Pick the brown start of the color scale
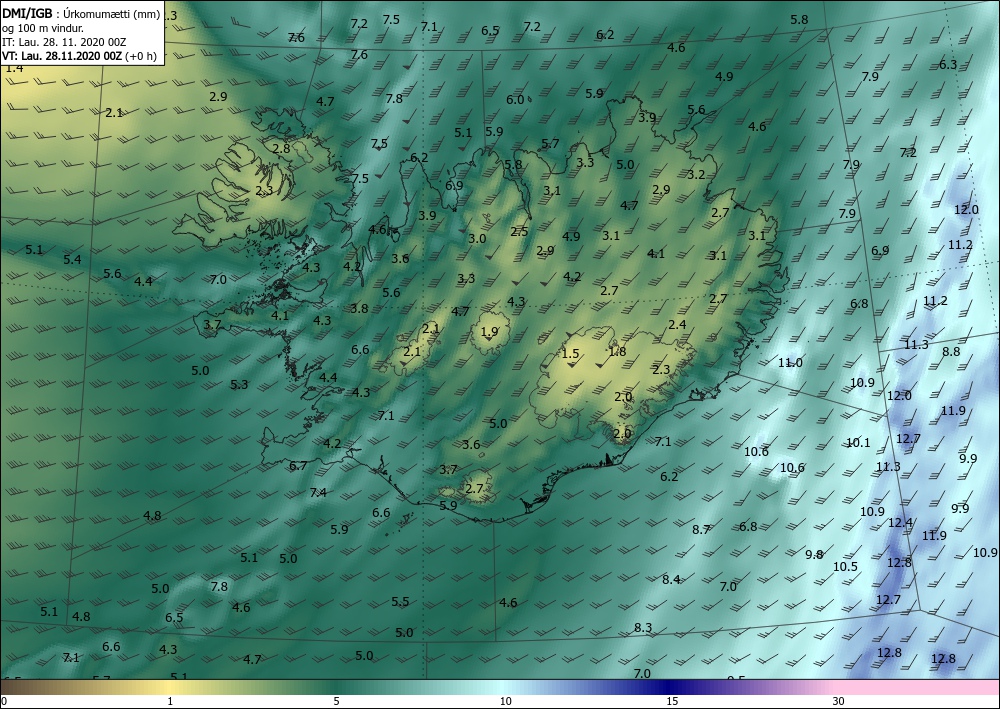1000x709 pixels. click(19, 687)
